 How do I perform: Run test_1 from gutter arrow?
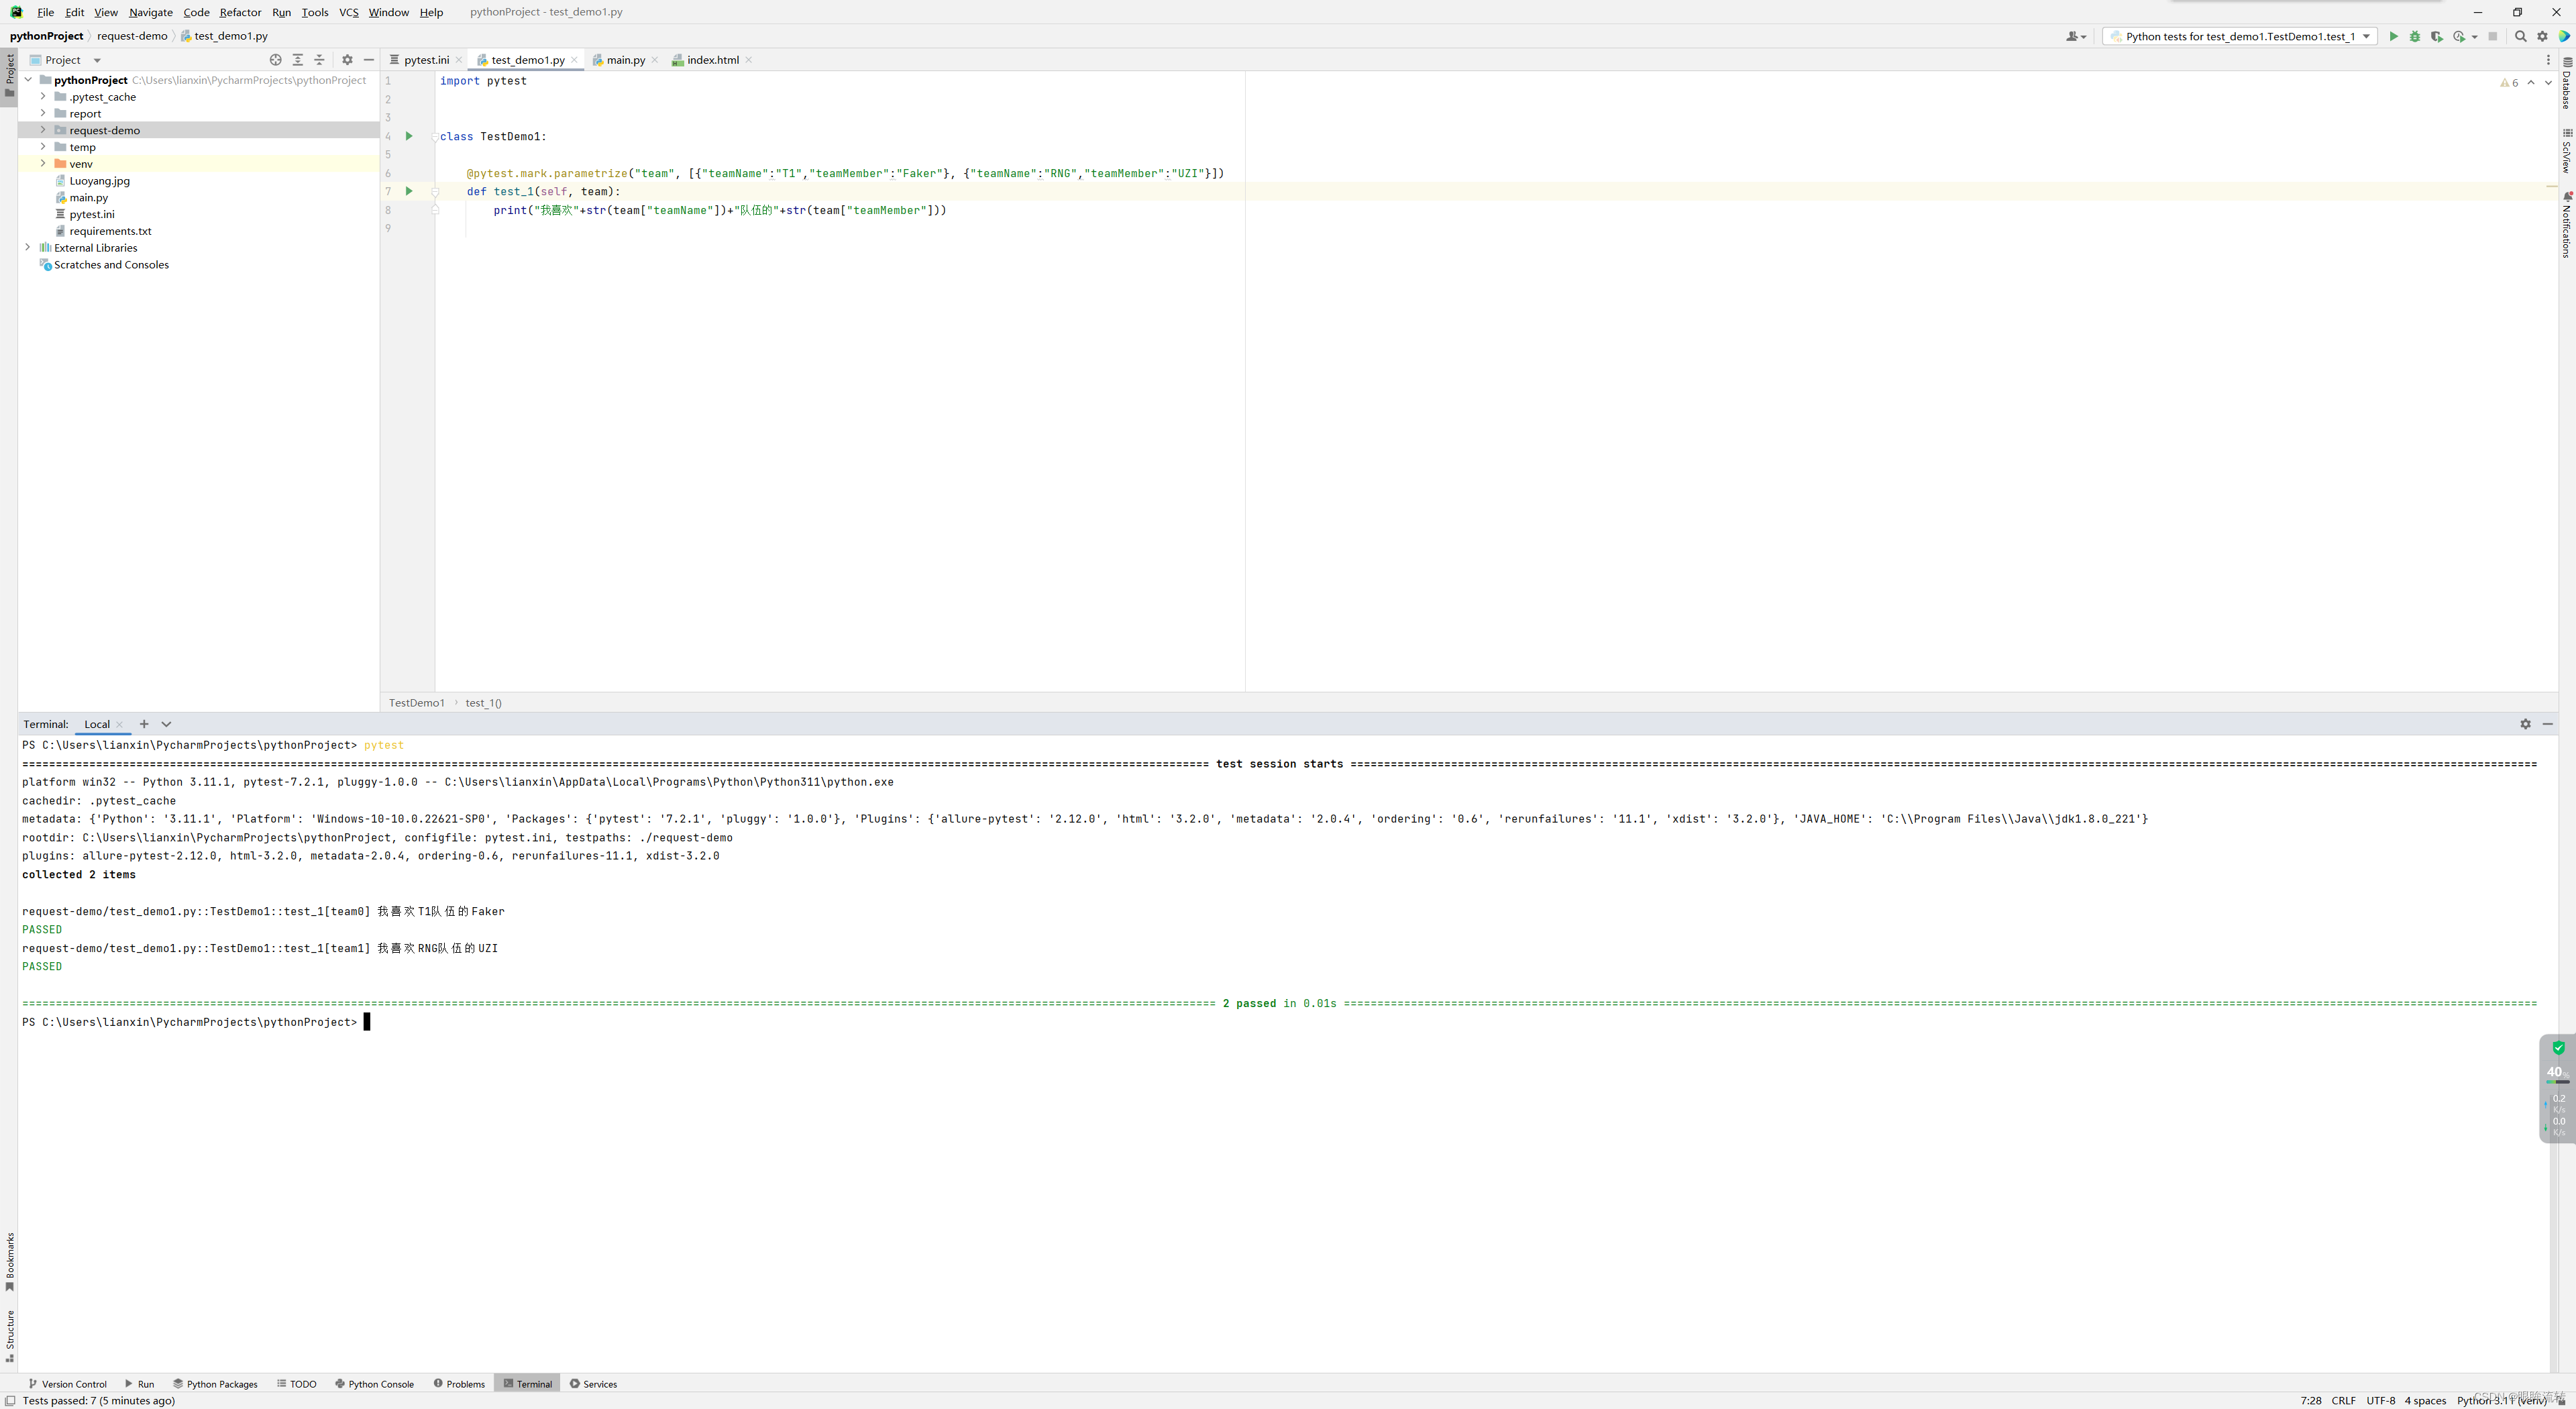tap(409, 191)
